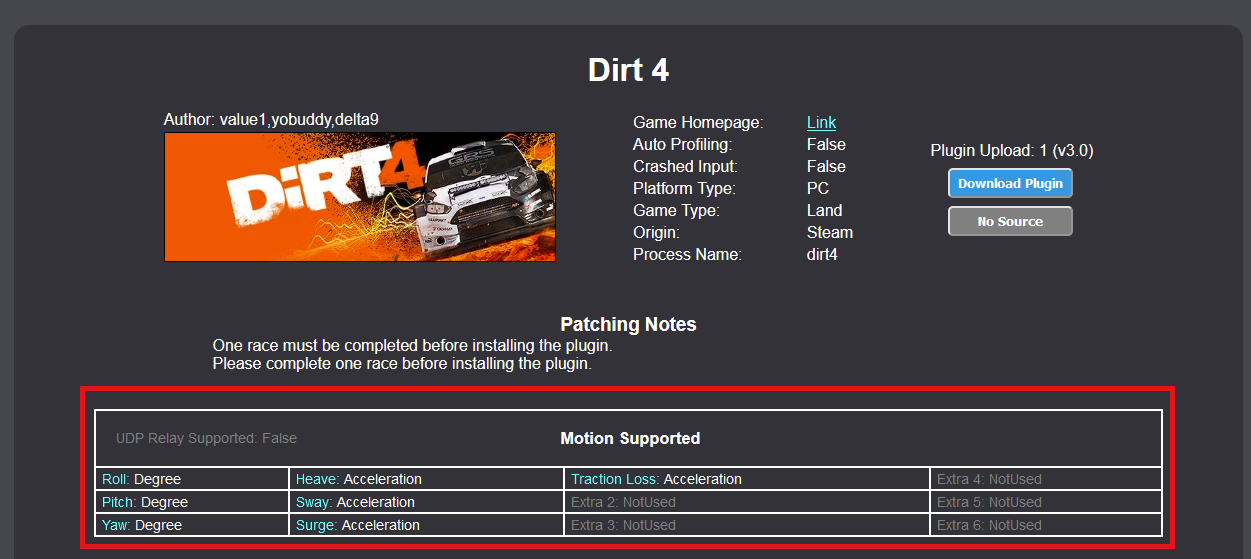Click the Dirt 4 banner image
Screen dimensions: 1251x559
click(360, 197)
